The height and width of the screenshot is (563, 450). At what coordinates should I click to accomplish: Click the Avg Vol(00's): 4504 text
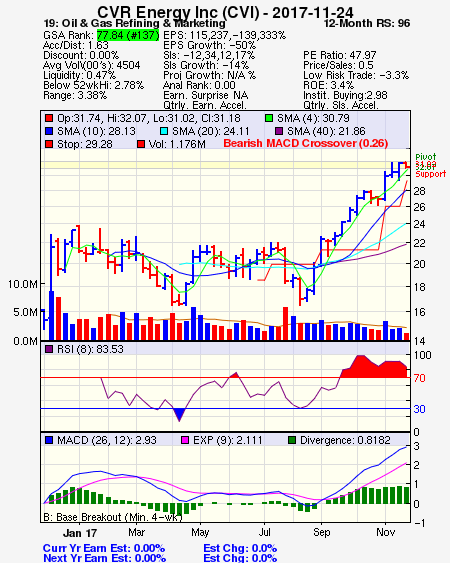92,65
